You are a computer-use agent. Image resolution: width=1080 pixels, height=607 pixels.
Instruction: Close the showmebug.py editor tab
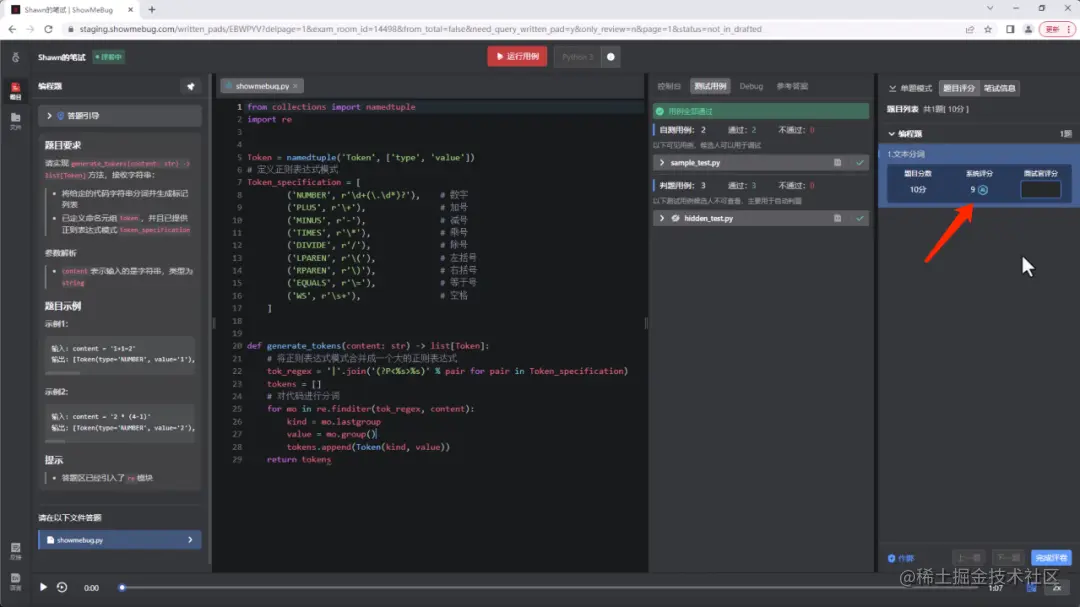tap(296, 86)
